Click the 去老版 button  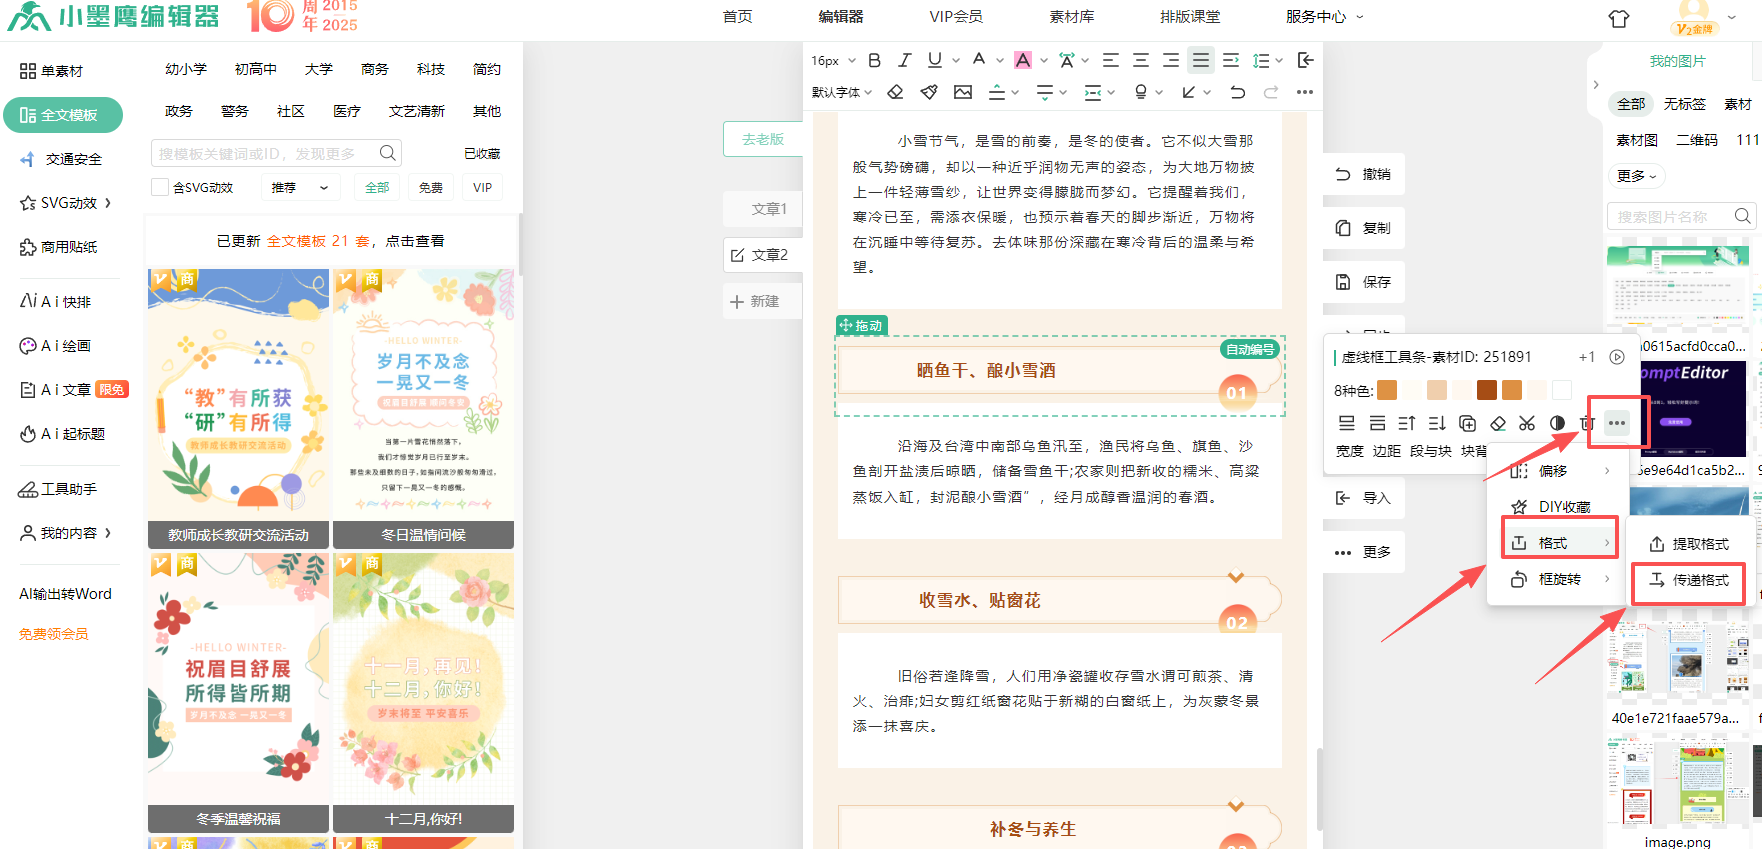point(763,139)
